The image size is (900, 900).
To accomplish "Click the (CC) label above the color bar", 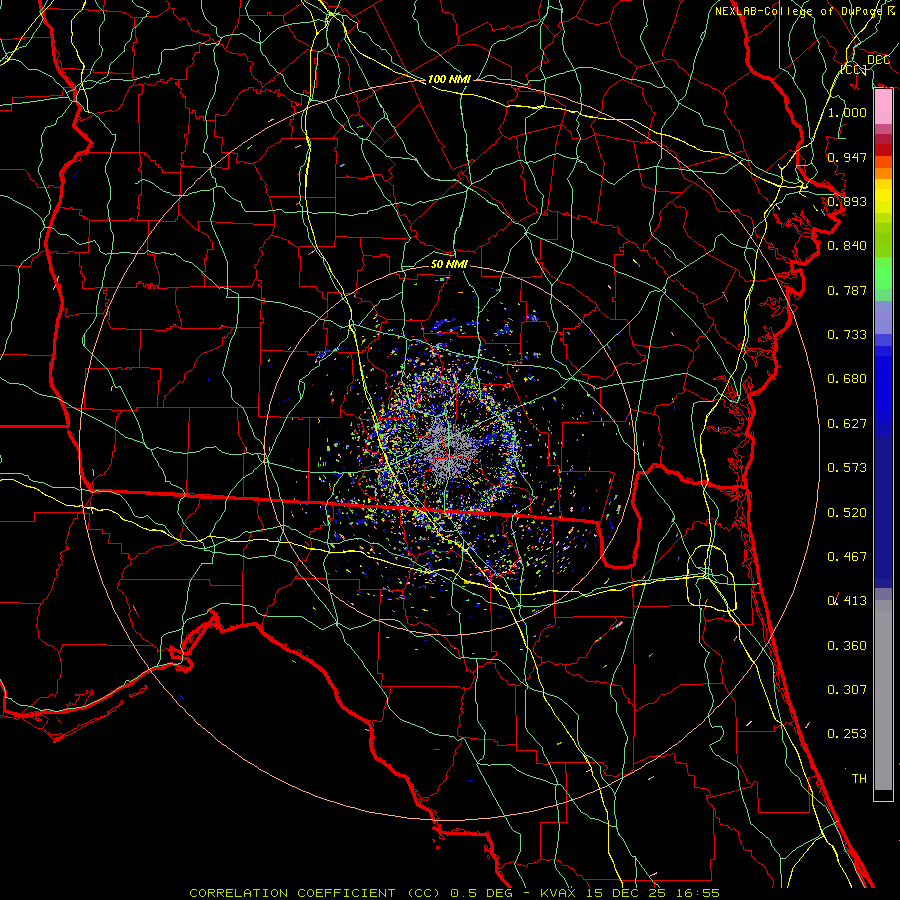I will click(854, 69).
